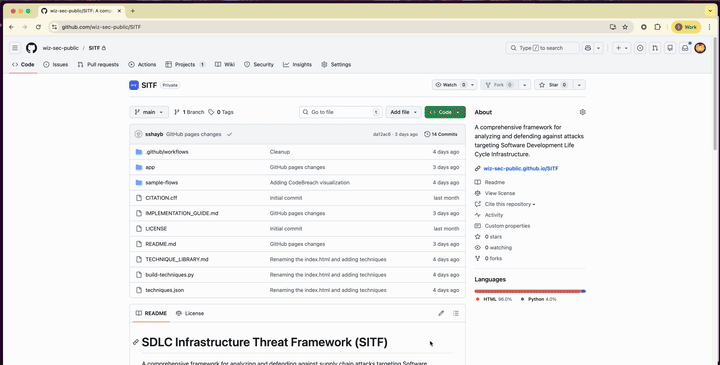
Task: Expand Watch options dropdown arrow
Action: (x=472, y=85)
